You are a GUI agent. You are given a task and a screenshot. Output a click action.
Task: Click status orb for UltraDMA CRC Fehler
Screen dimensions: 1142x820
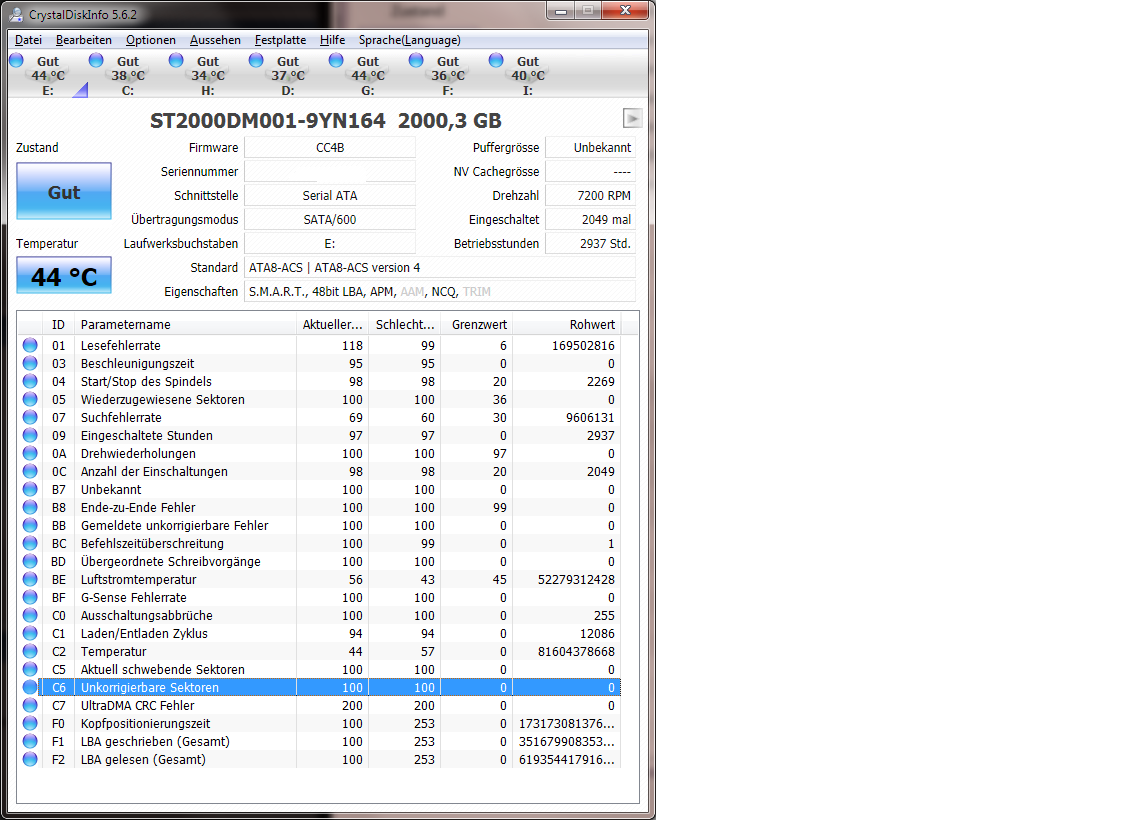[30, 705]
